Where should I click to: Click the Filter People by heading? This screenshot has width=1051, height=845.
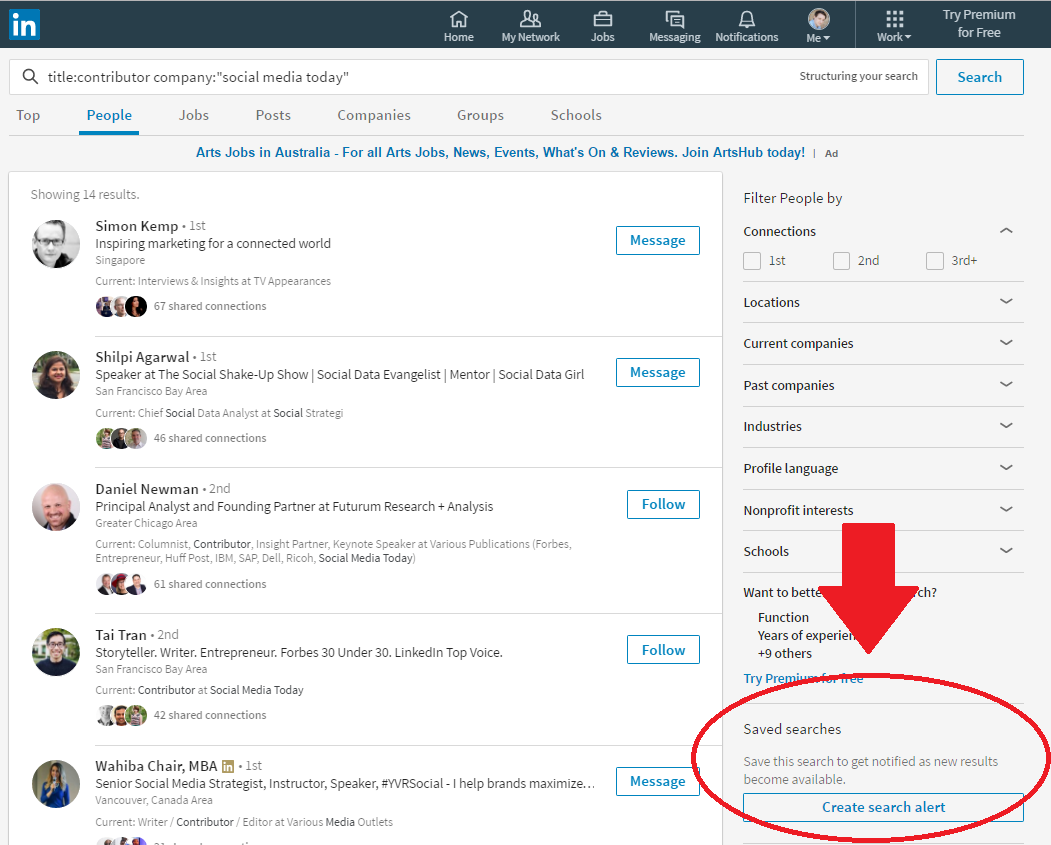pos(793,198)
